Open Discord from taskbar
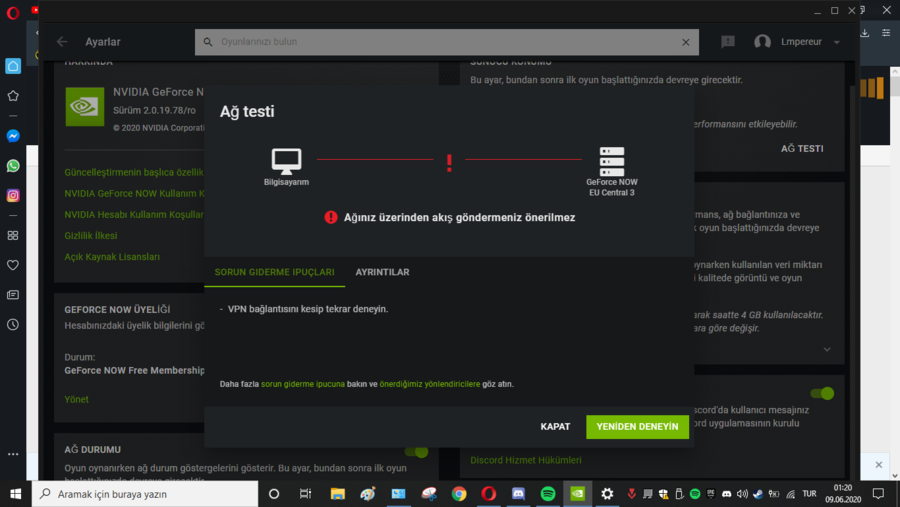The width and height of the screenshot is (900, 507). pyautogui.click(x=518, y=494)
